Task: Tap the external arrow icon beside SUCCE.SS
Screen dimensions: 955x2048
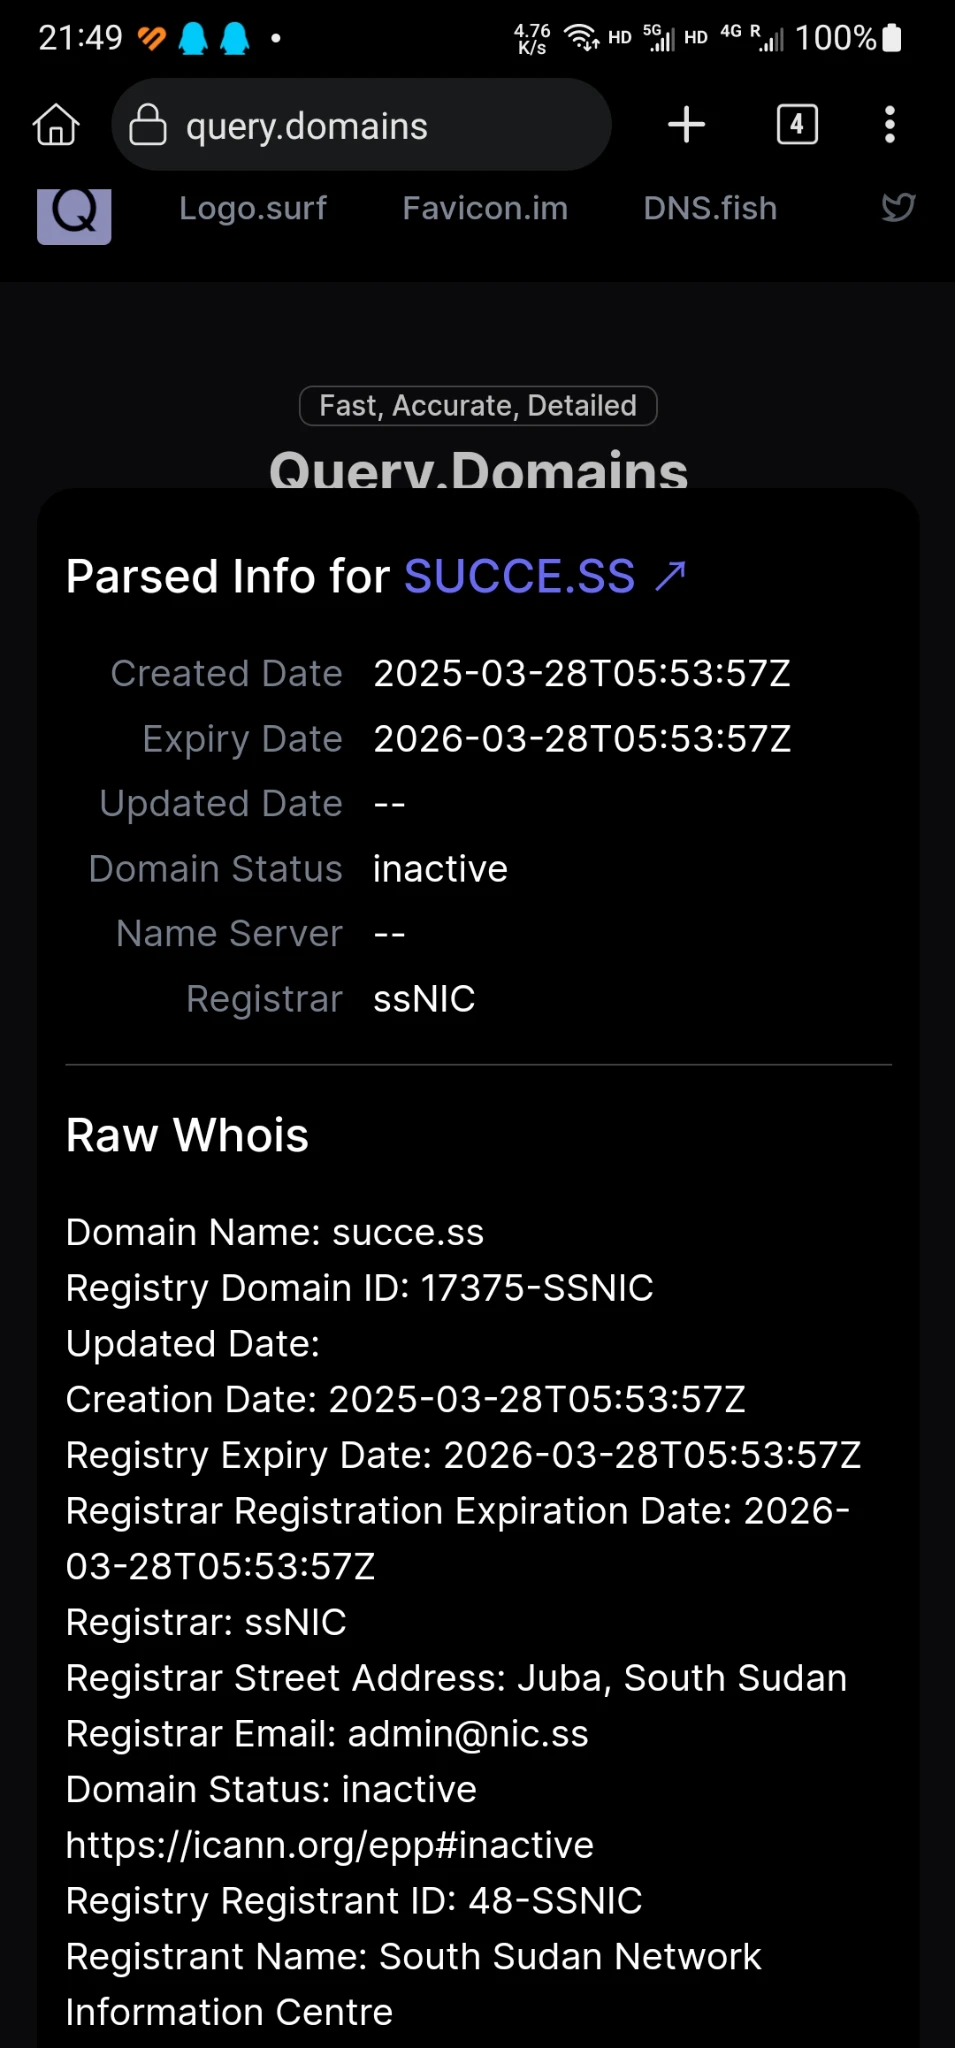Action: pos(671,576)
